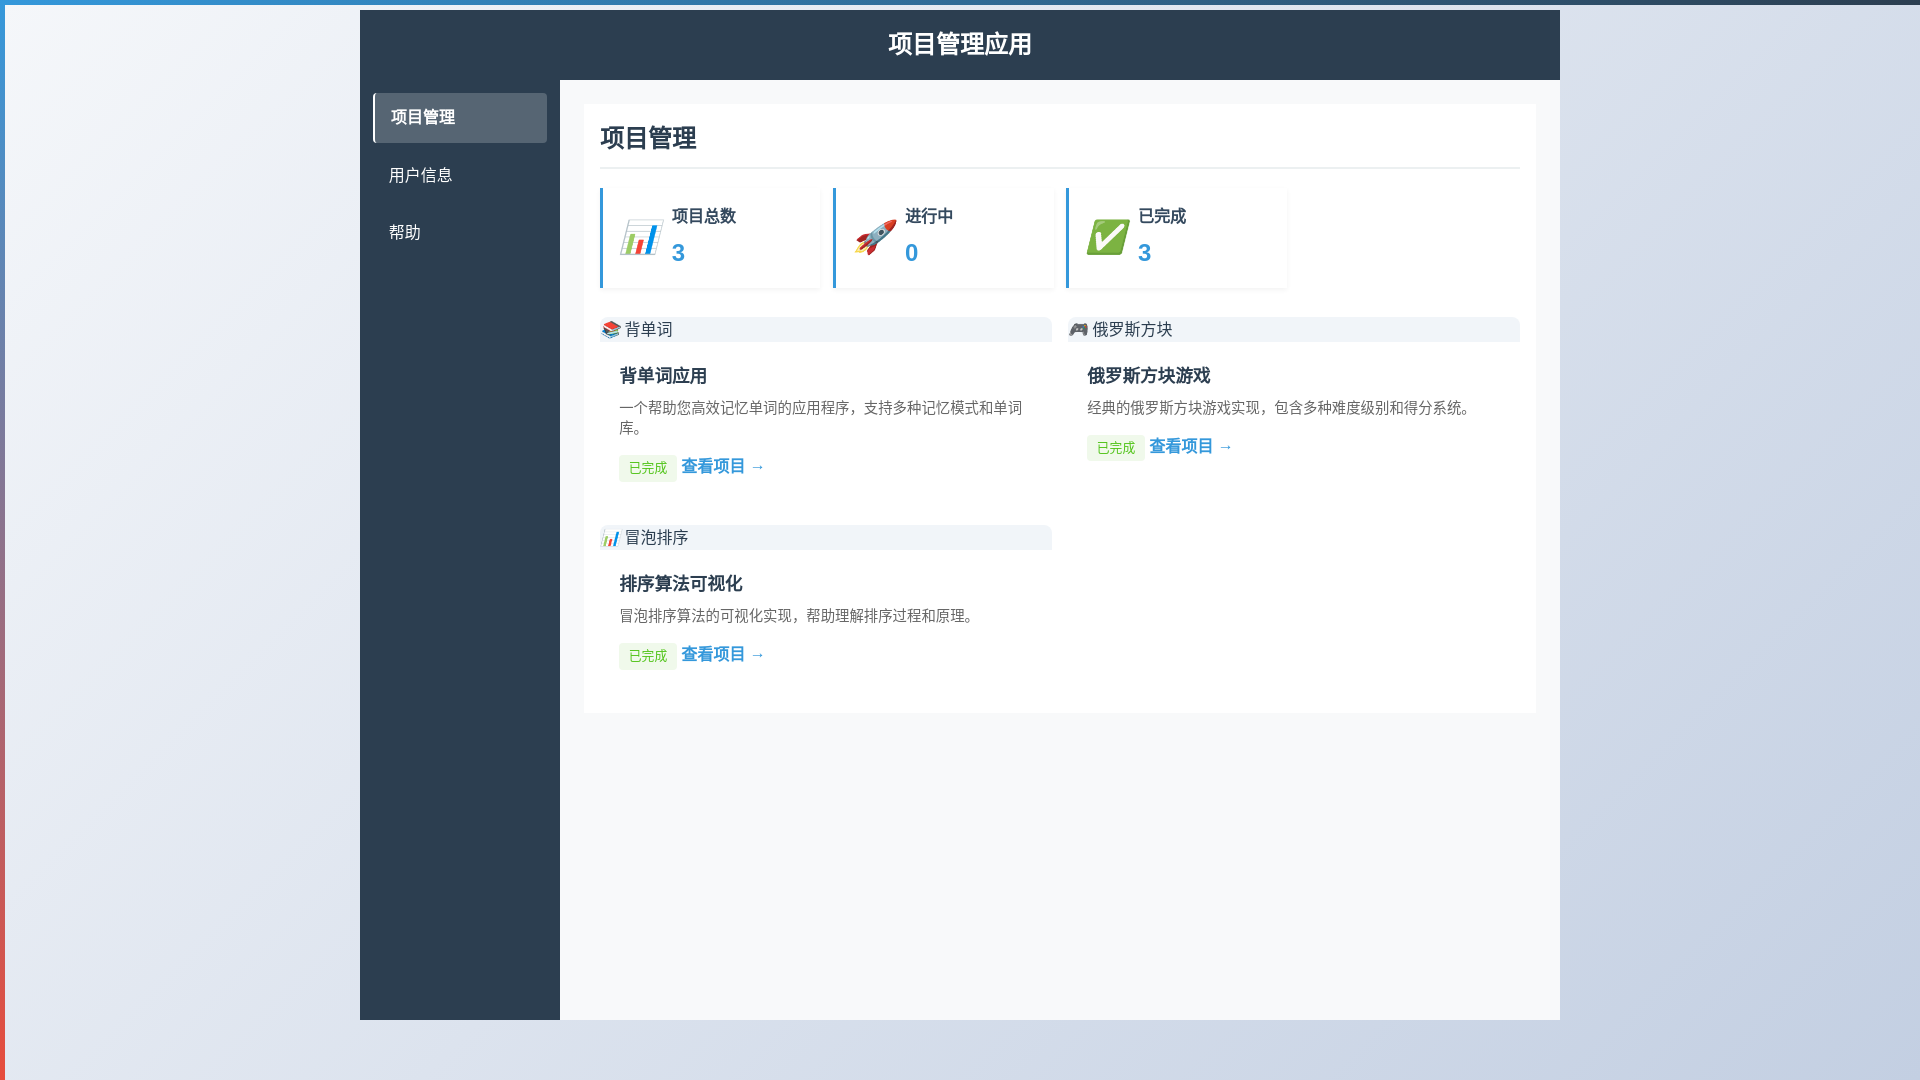Click the books icon beside 背单词
Viewport: 1920px width, 1080px height.
[611, 330]
